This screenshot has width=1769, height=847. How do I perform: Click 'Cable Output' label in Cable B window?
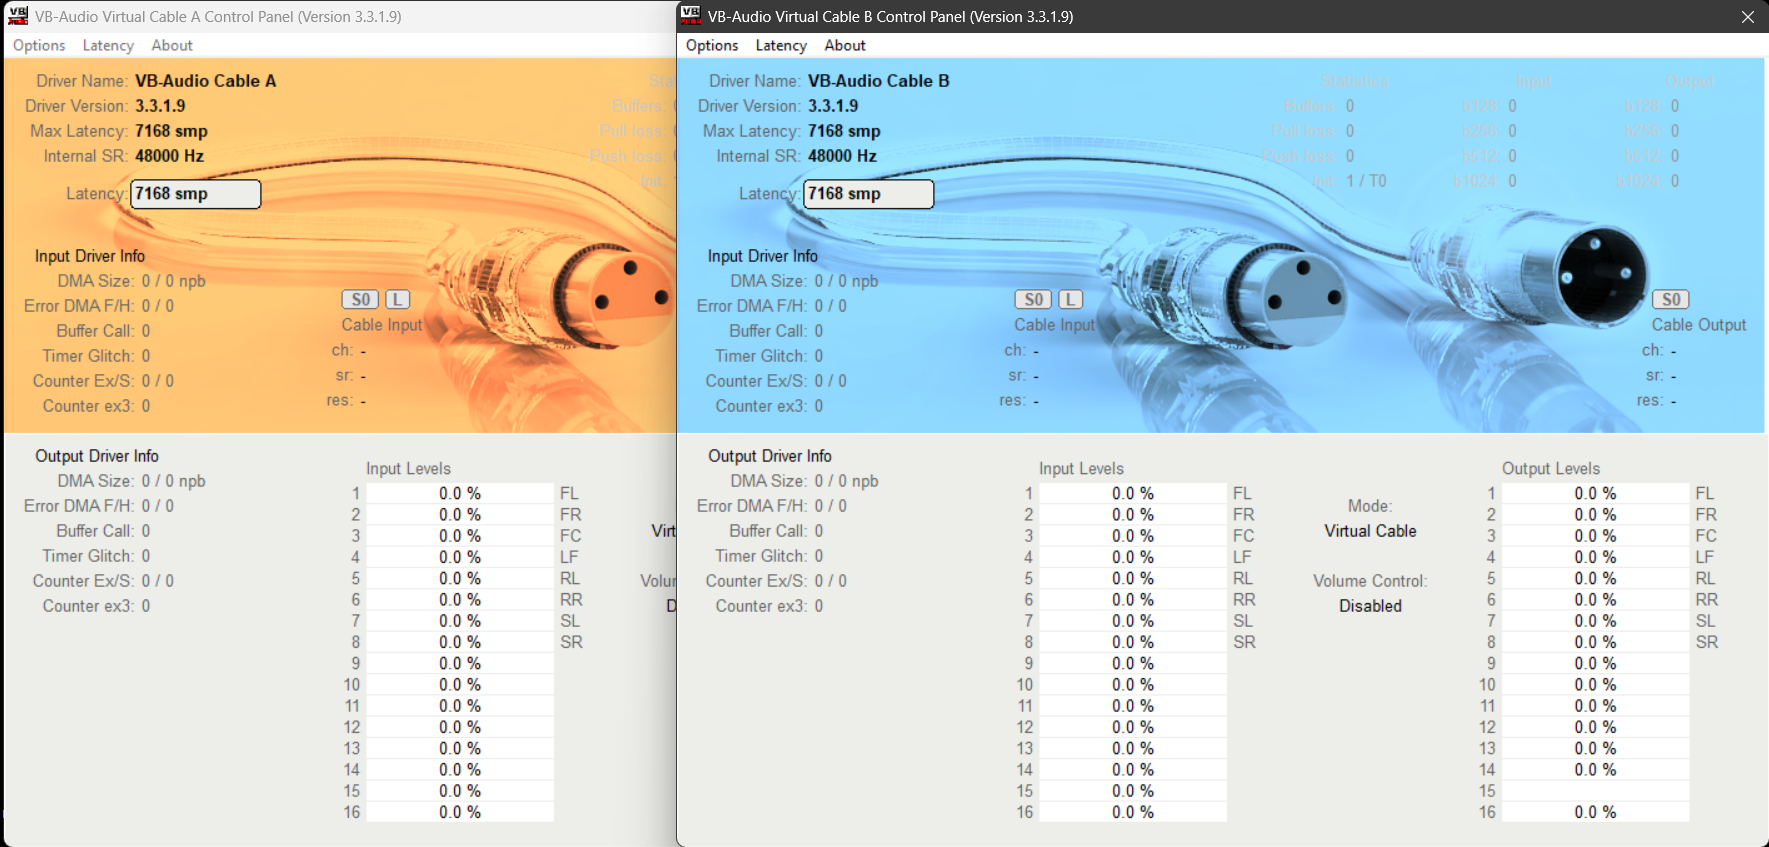pos(1699,325)
